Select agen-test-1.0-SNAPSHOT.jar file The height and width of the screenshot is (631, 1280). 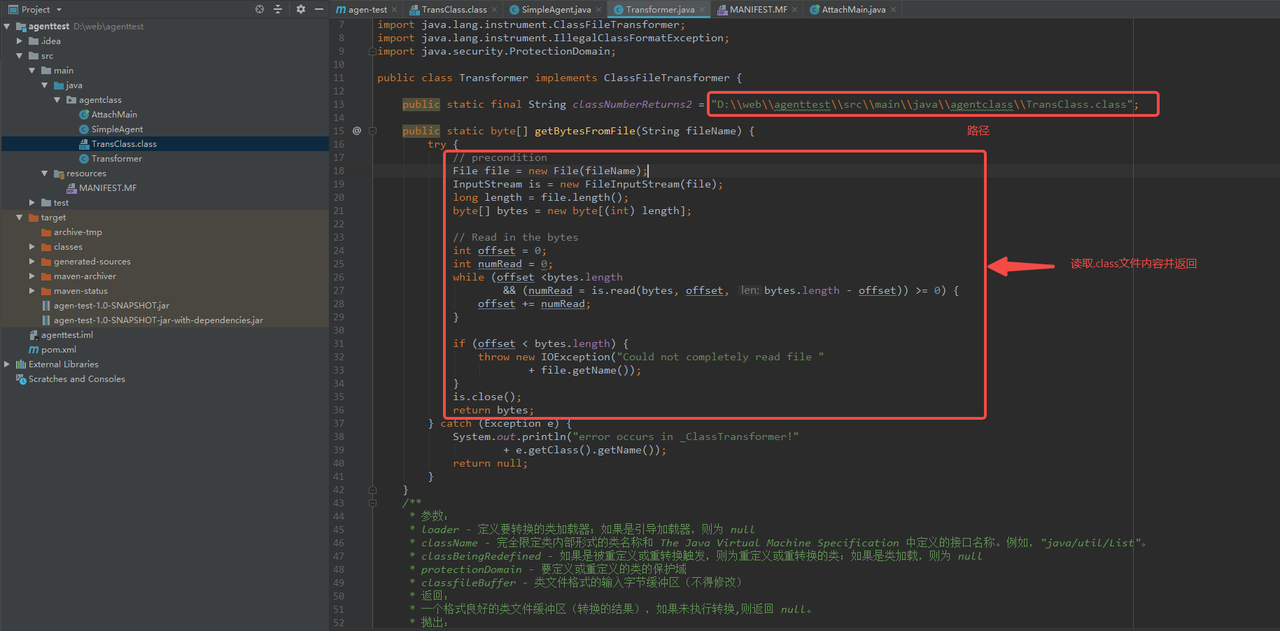pyautogui.click(x=111, y=305)
